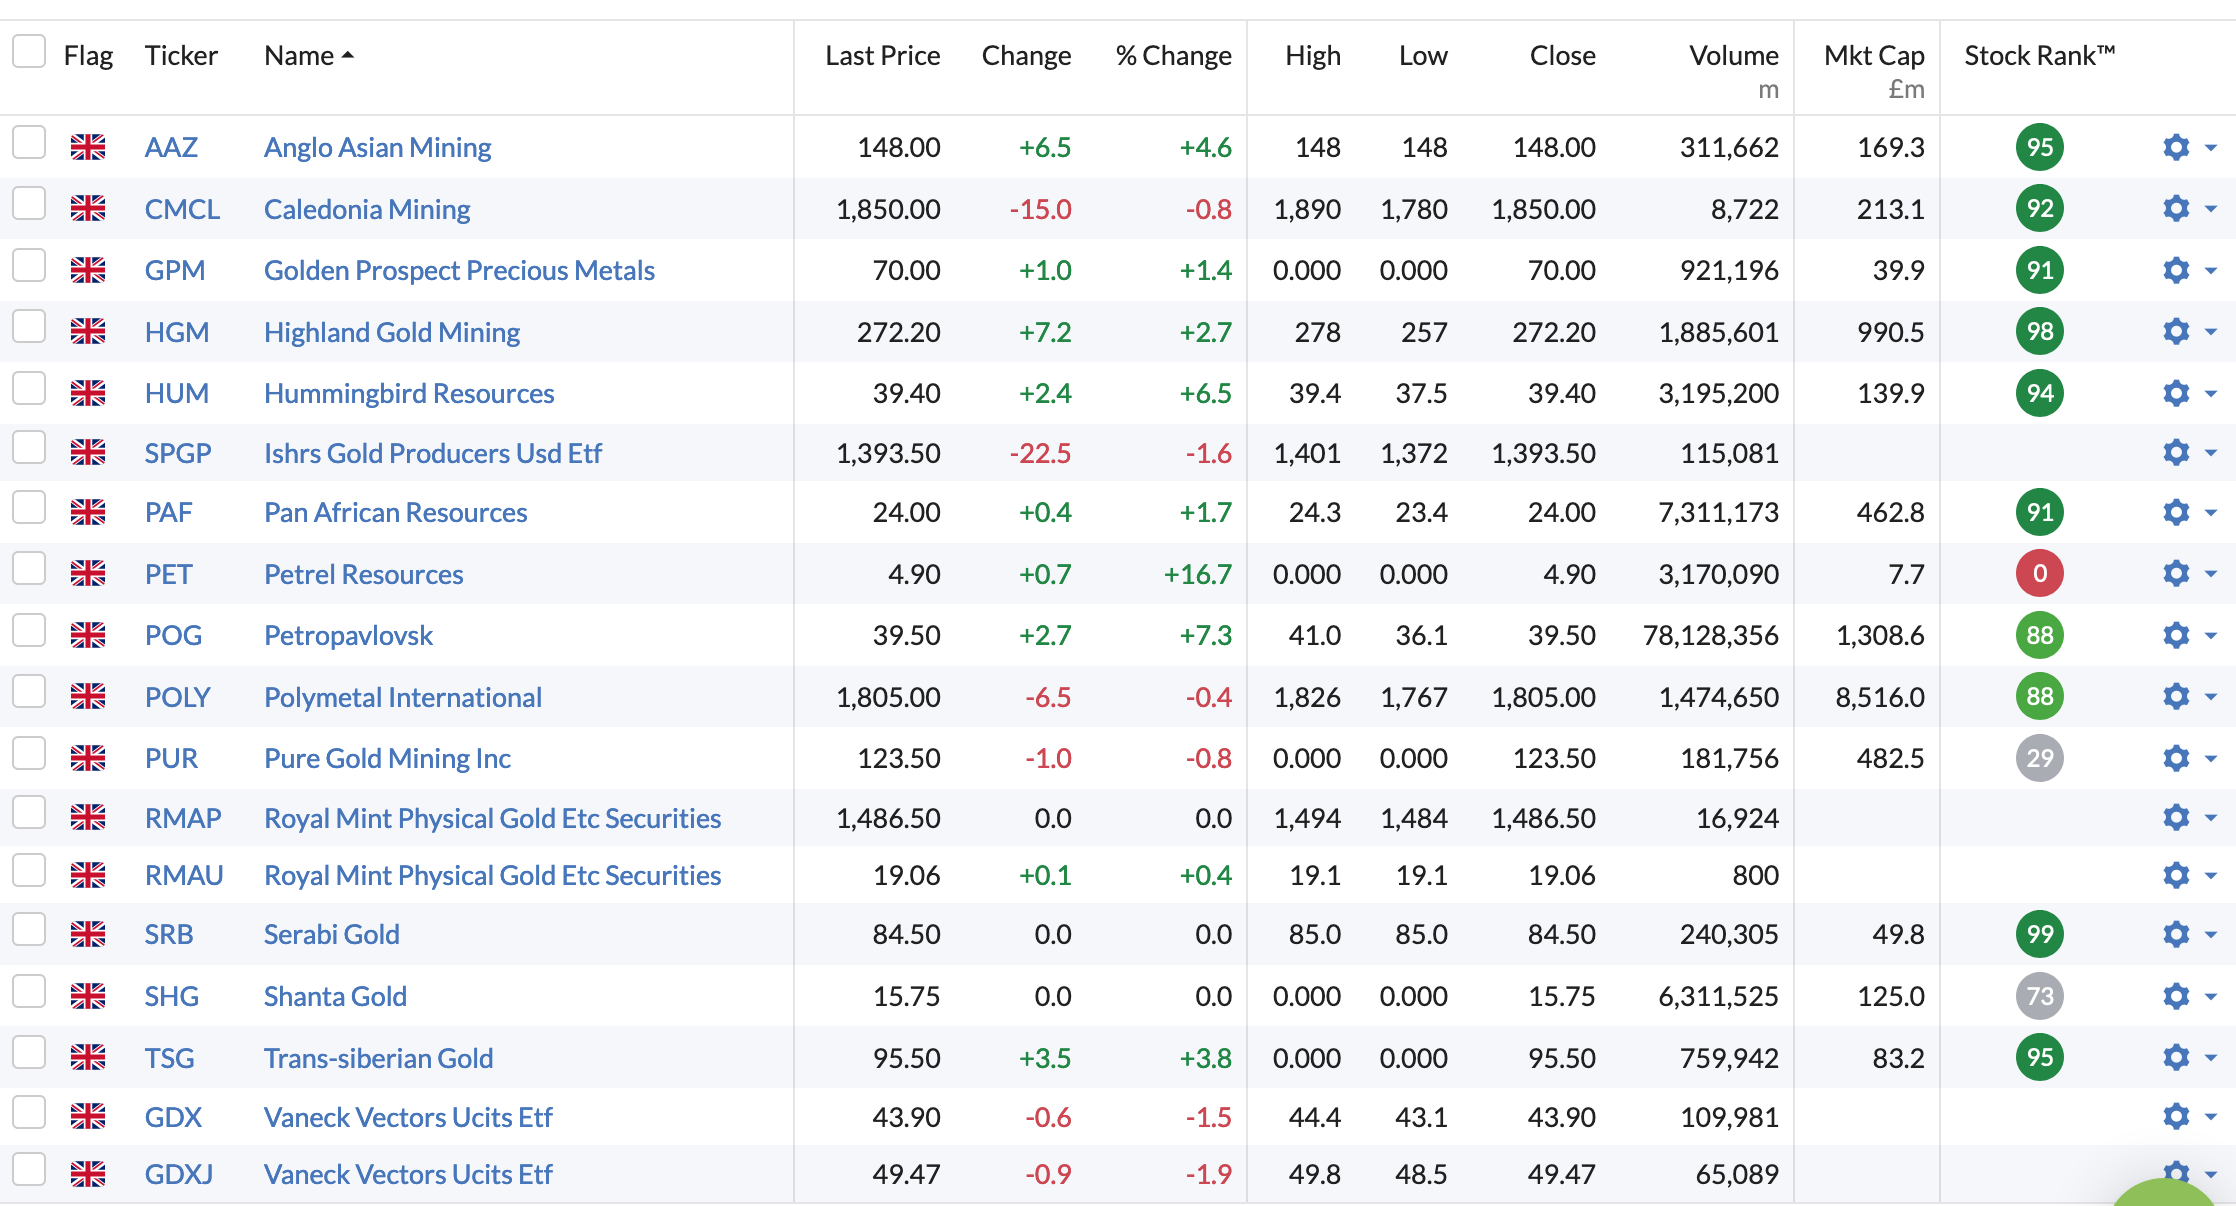Click UK flag icon in CMCL row
The image size is (2236, 1206).
88,208
